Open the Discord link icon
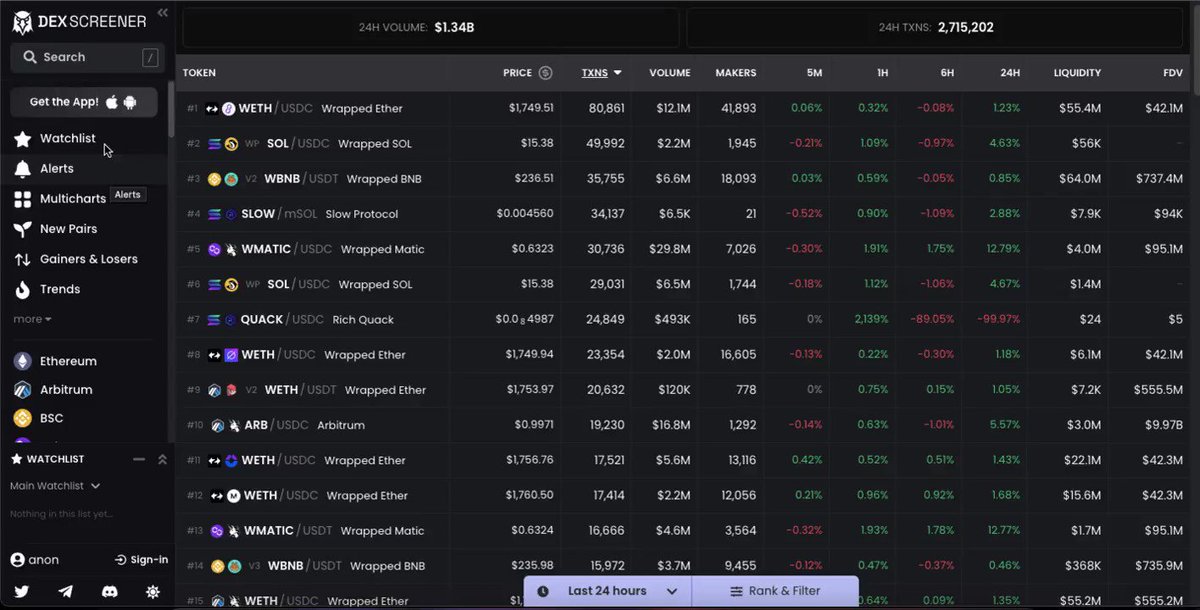1200x610 pixels. point(109,592)
